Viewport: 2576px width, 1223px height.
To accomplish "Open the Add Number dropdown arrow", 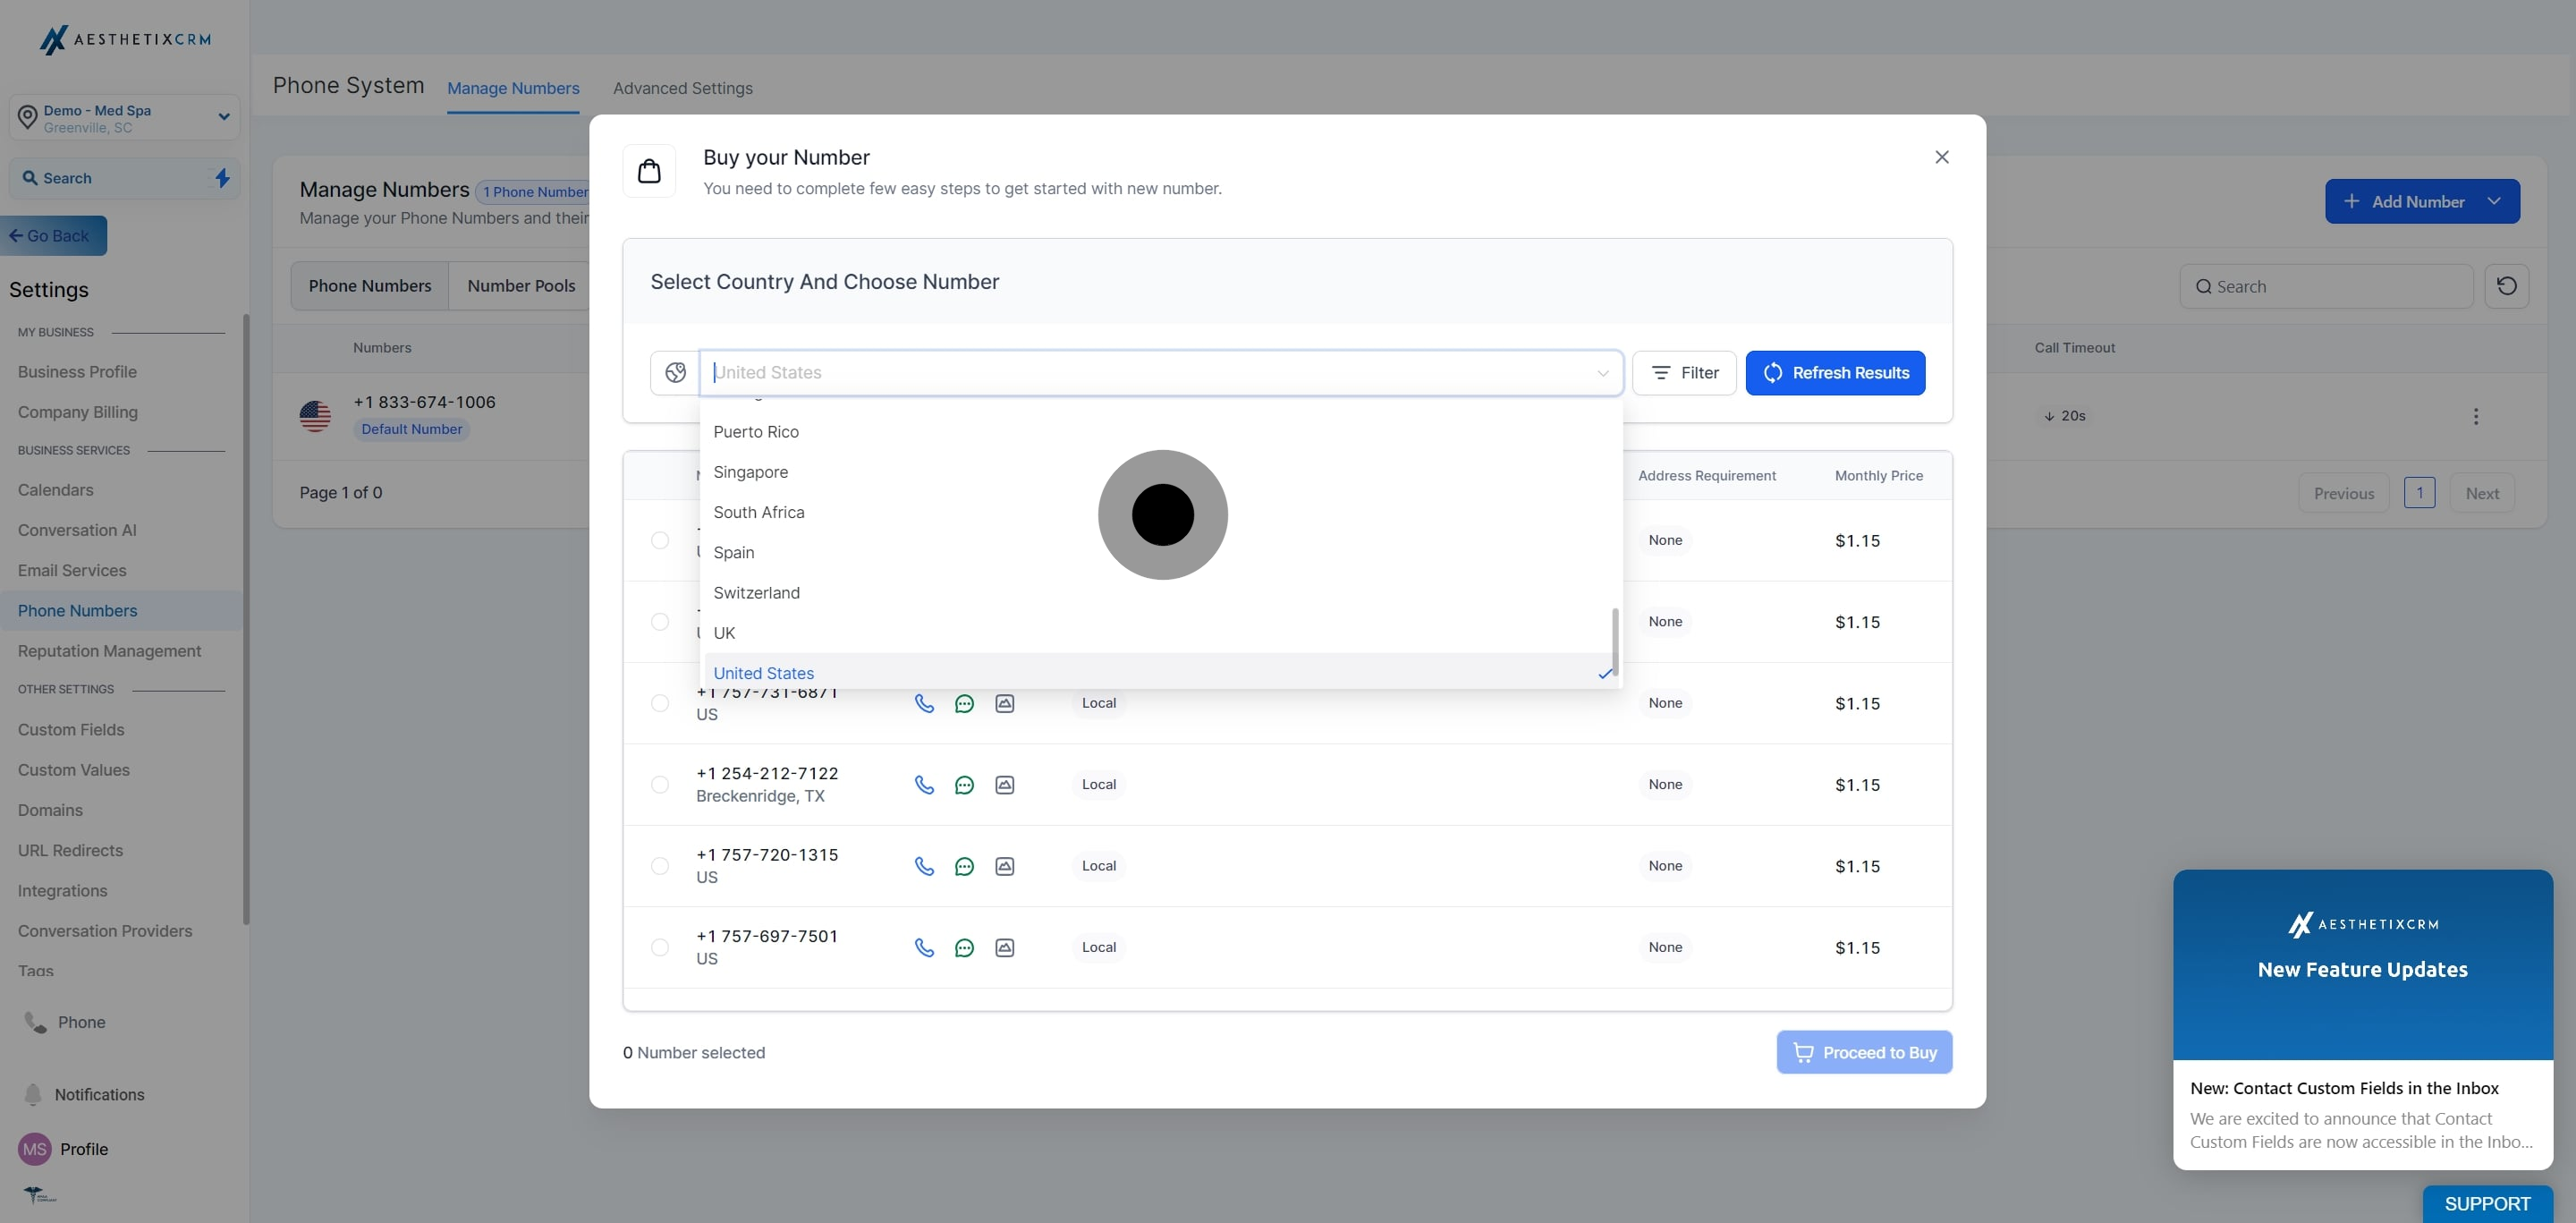I will coord(2494,202).
